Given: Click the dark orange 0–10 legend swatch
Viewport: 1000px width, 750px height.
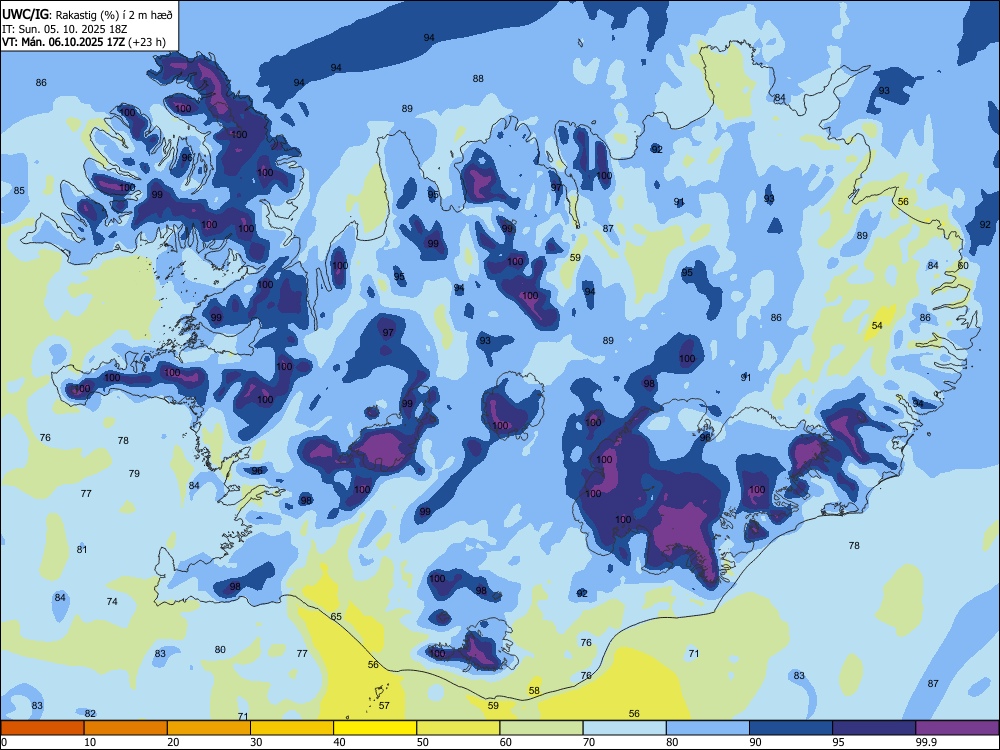Looking at the screenshot, I should pyautogui.click(x=42, y=728).
